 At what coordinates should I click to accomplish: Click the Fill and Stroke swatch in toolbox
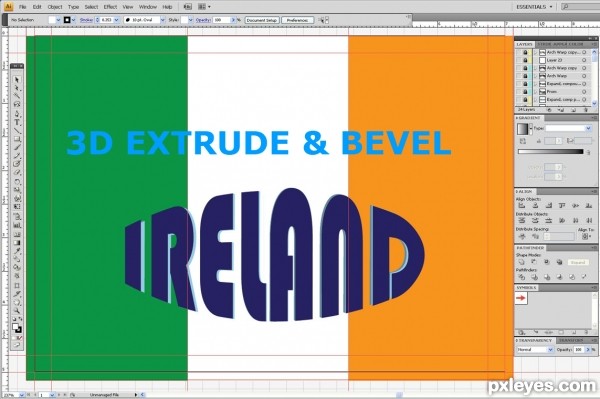[x=17, y=328]
